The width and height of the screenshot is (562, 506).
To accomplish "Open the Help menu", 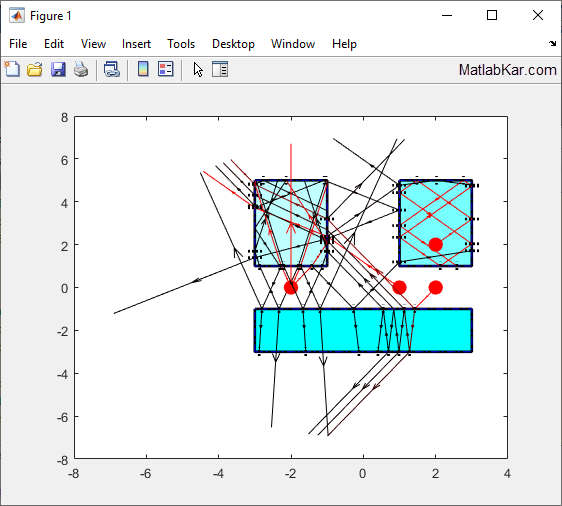I will tap(344, 44).
